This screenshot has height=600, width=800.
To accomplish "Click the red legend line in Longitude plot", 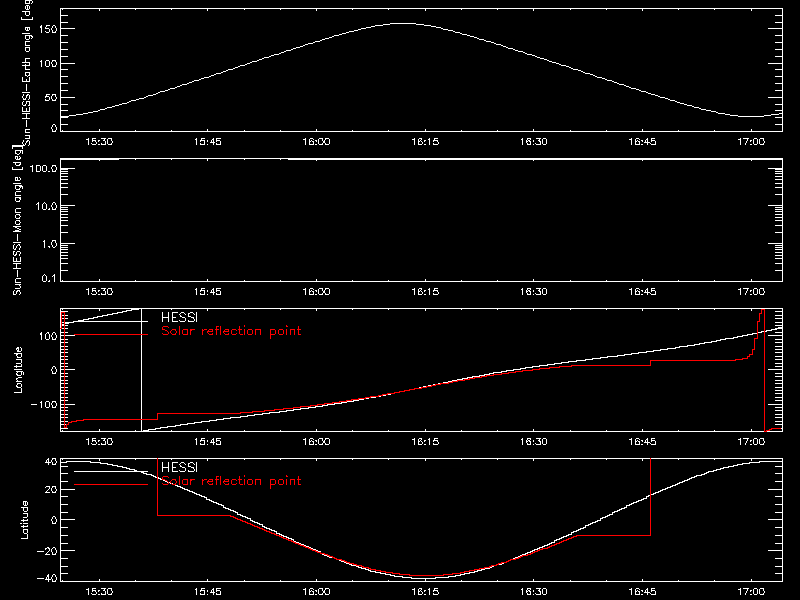I will [x=111, y=335].
